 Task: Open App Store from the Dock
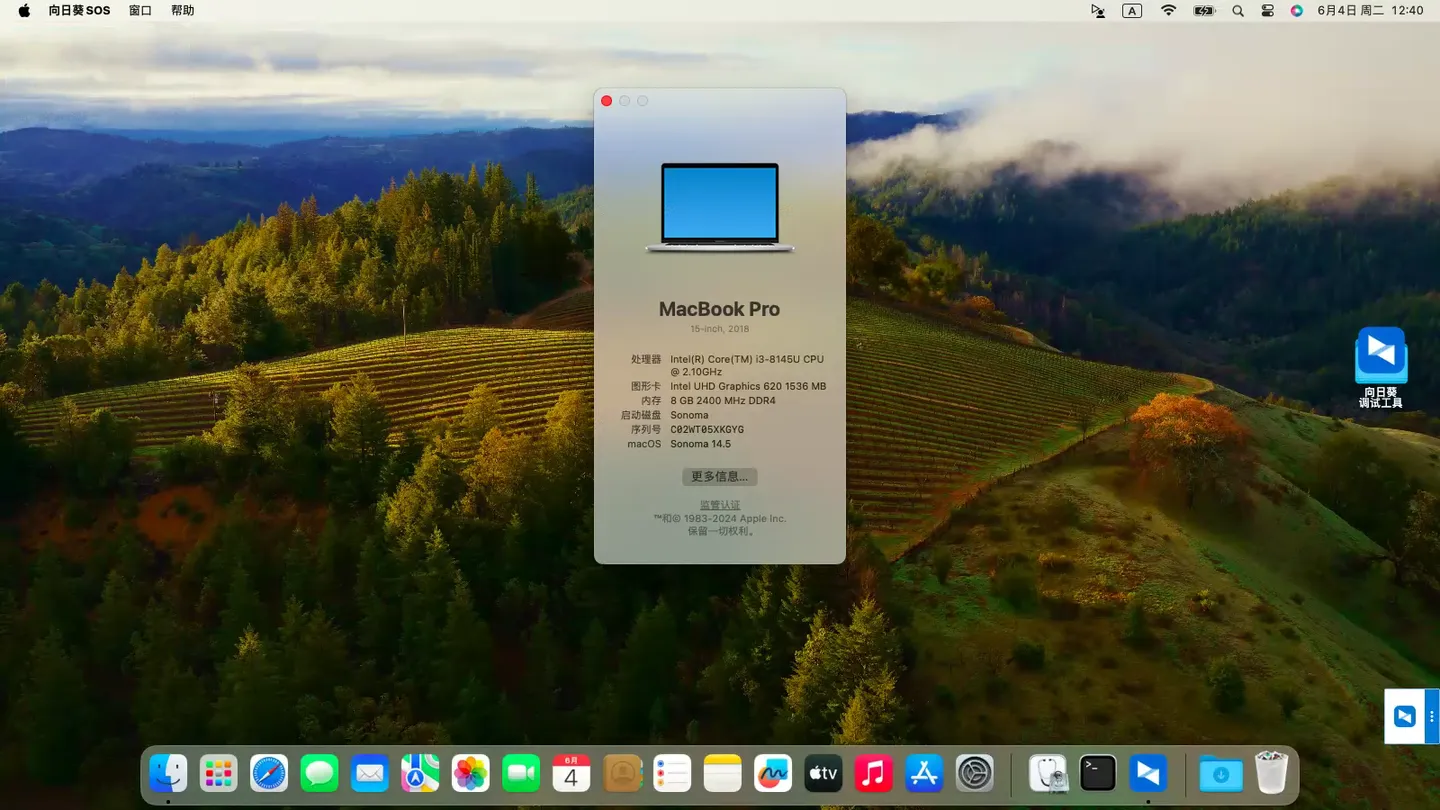point(924,773)
